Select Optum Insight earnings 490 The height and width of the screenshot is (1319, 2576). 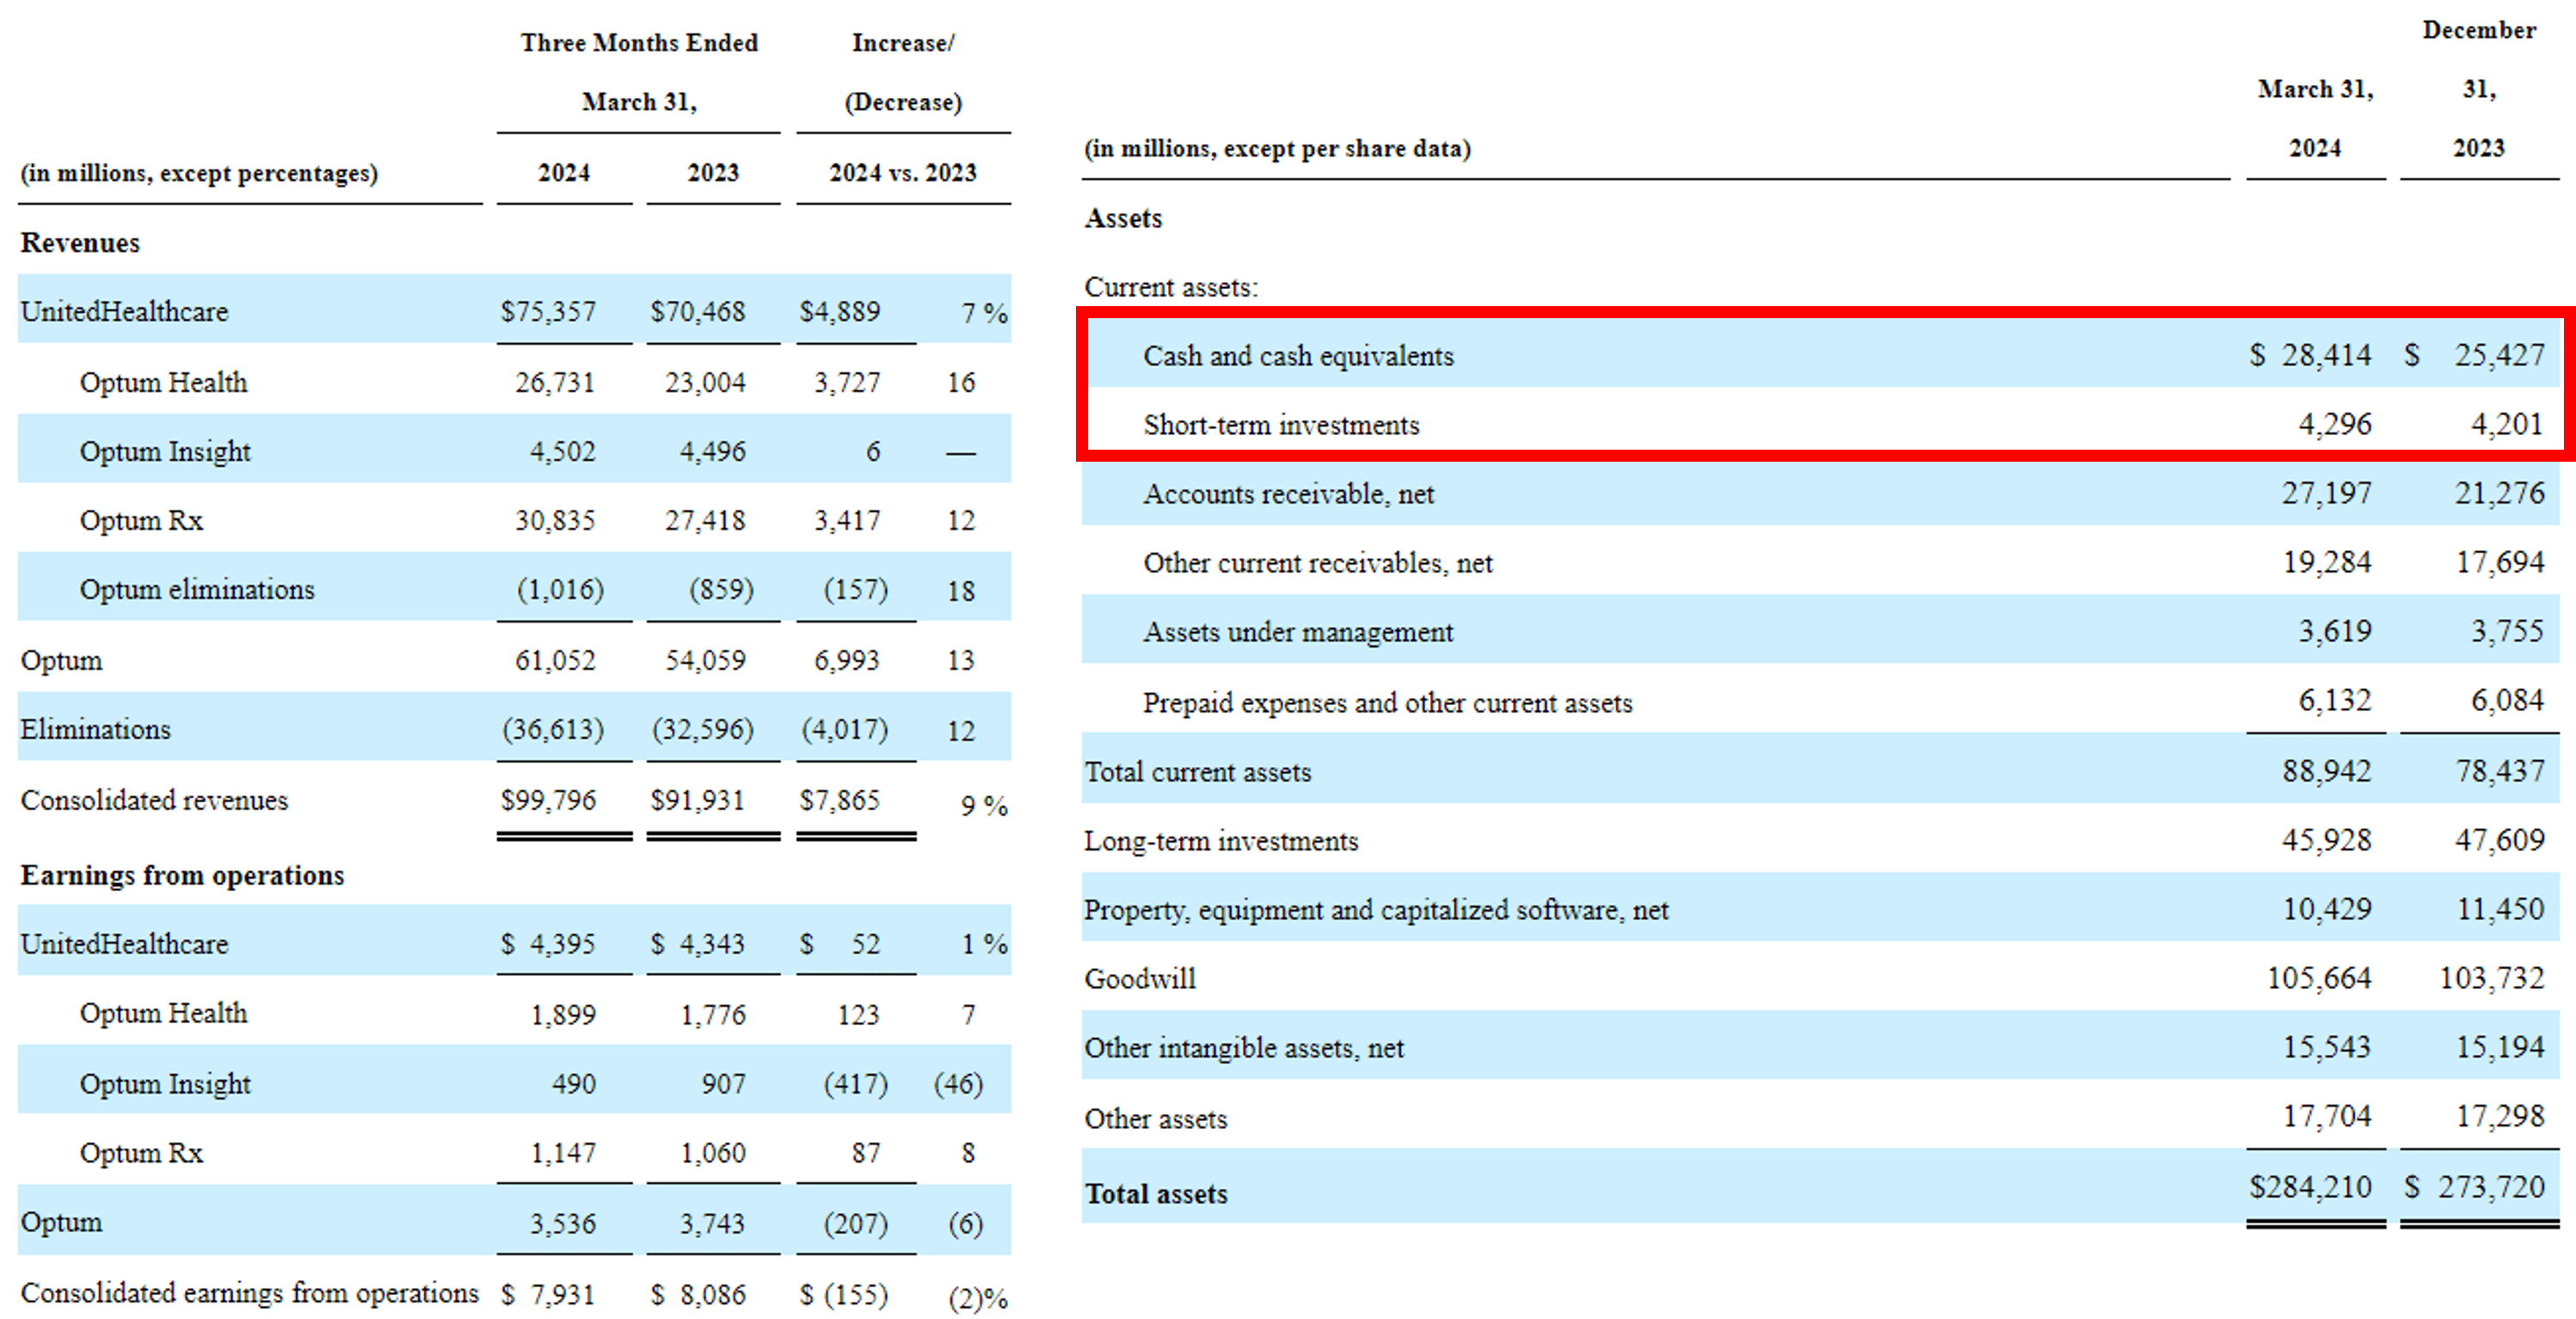coord(574,1084)
